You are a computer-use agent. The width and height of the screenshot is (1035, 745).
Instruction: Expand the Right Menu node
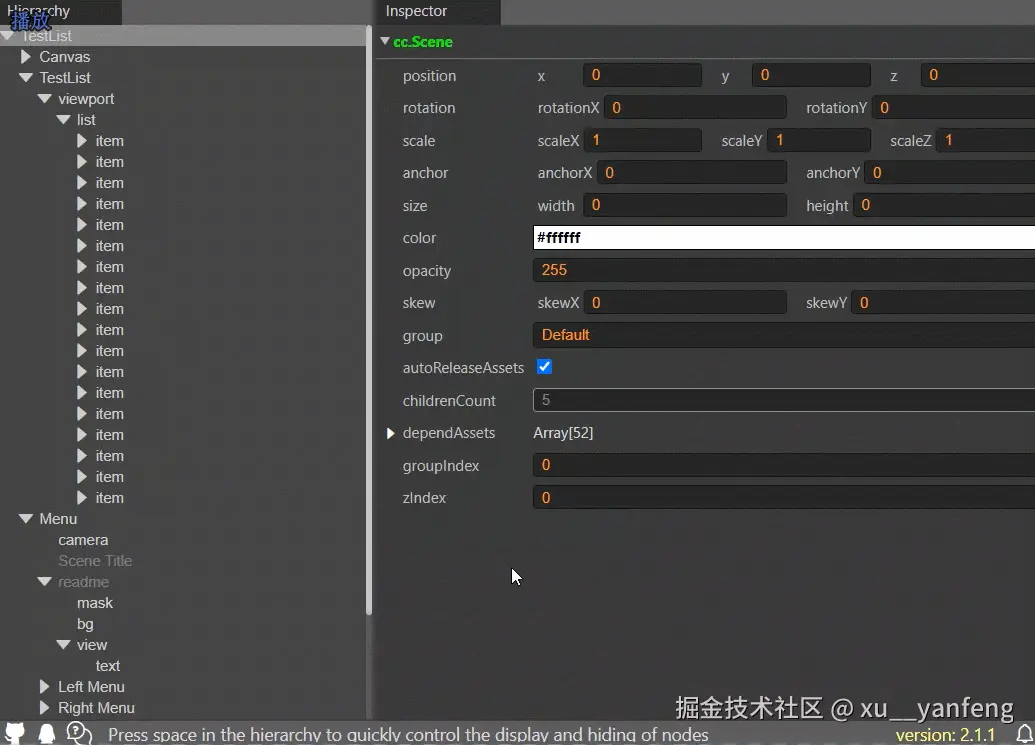pyautogui.click(x=42, y=708)
